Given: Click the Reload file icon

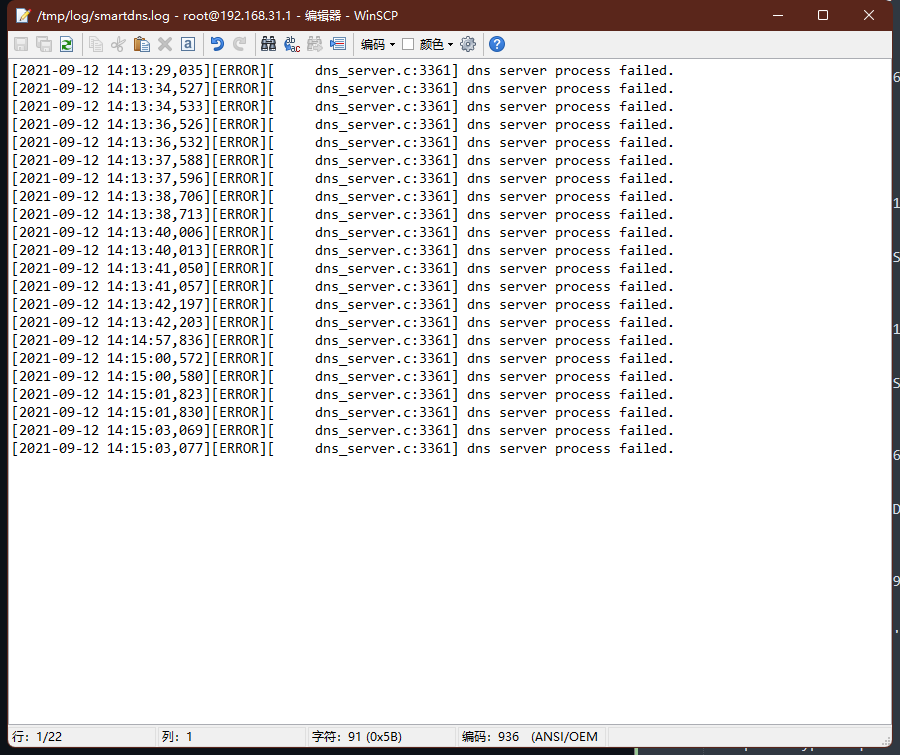Looking at the screenshot, I should pos(66,44).
